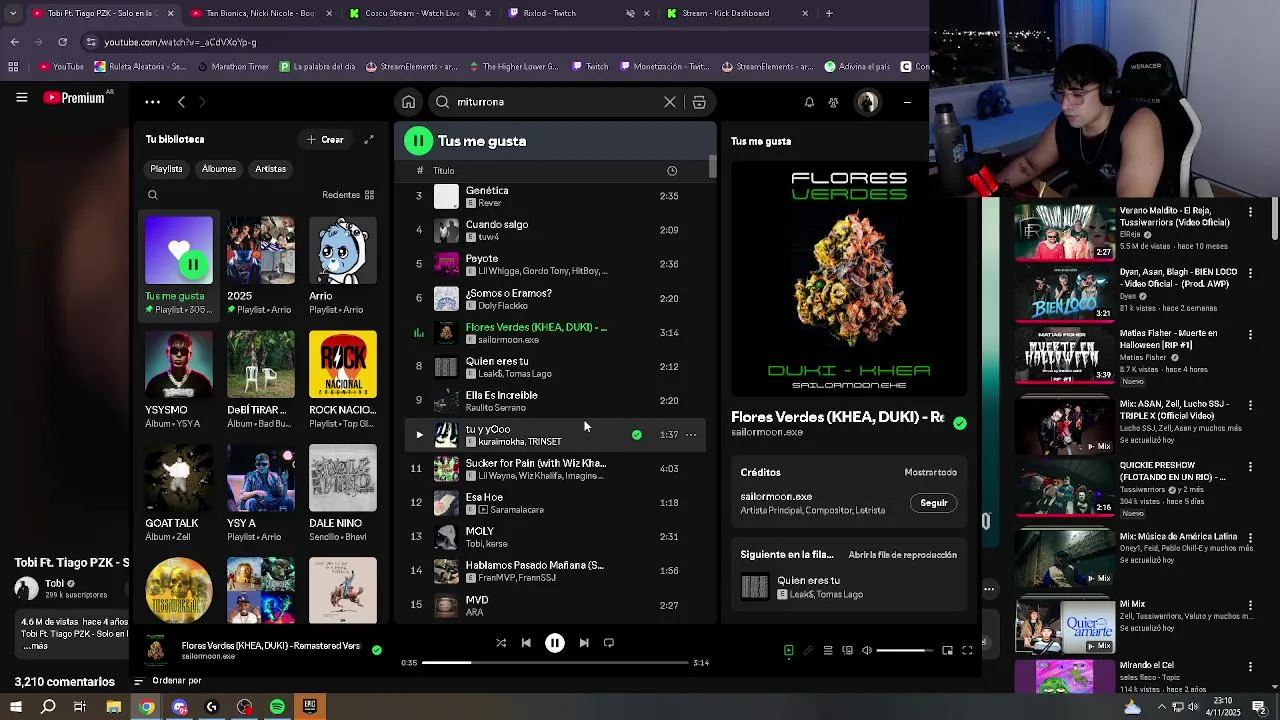Filter library by Artistas

coord(270,169)
